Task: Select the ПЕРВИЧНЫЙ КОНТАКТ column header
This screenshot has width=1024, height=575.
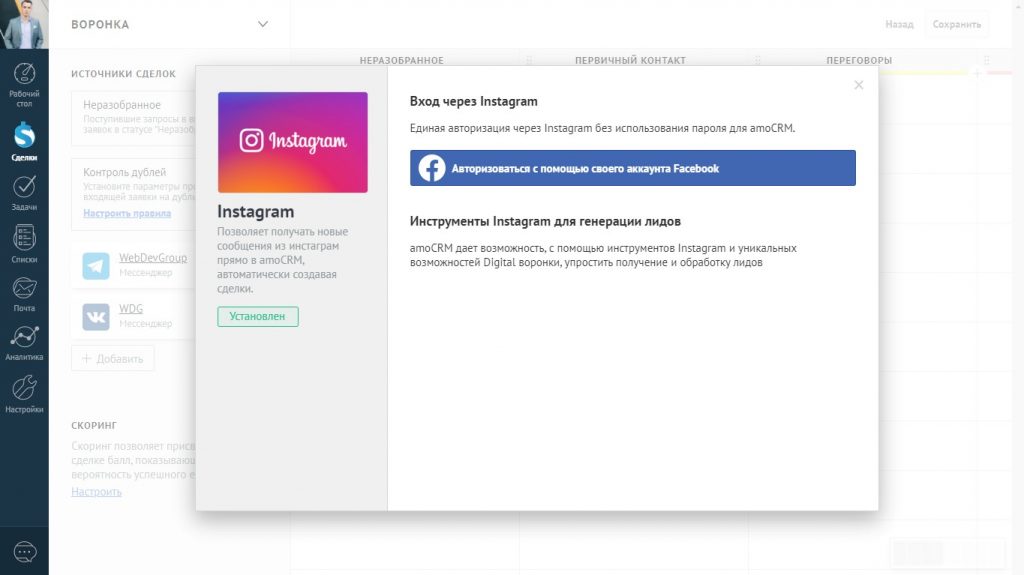Action: pos(630,60)
